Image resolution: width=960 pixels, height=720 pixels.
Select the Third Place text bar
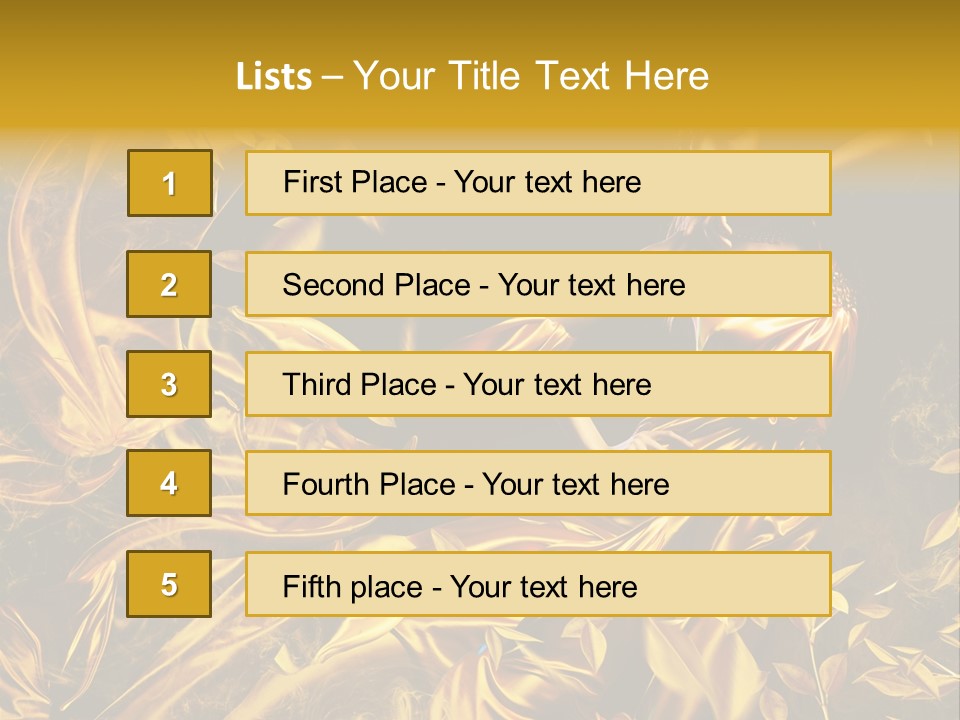click(x=538, y=384)
